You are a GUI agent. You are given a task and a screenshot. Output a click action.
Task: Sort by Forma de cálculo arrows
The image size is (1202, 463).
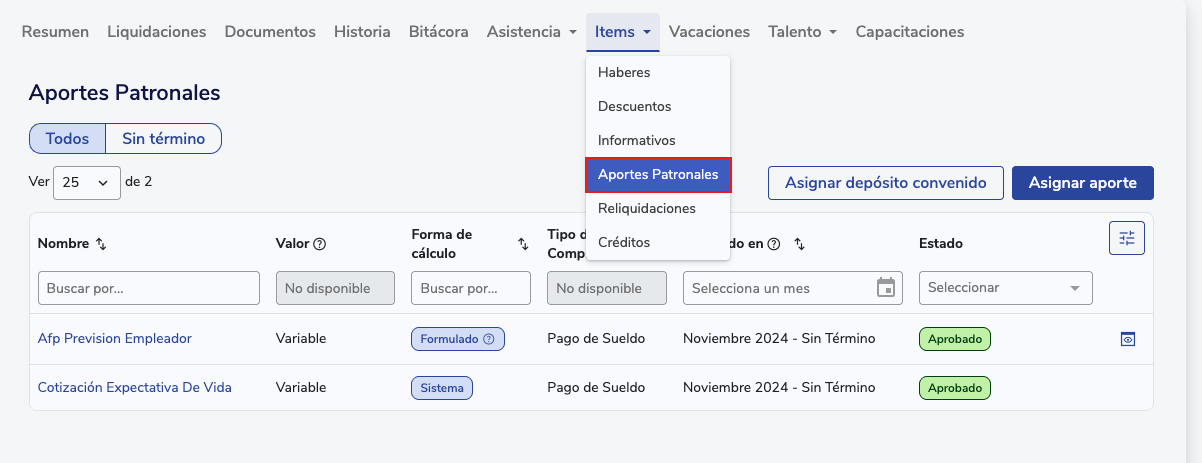tap(522, 244)
